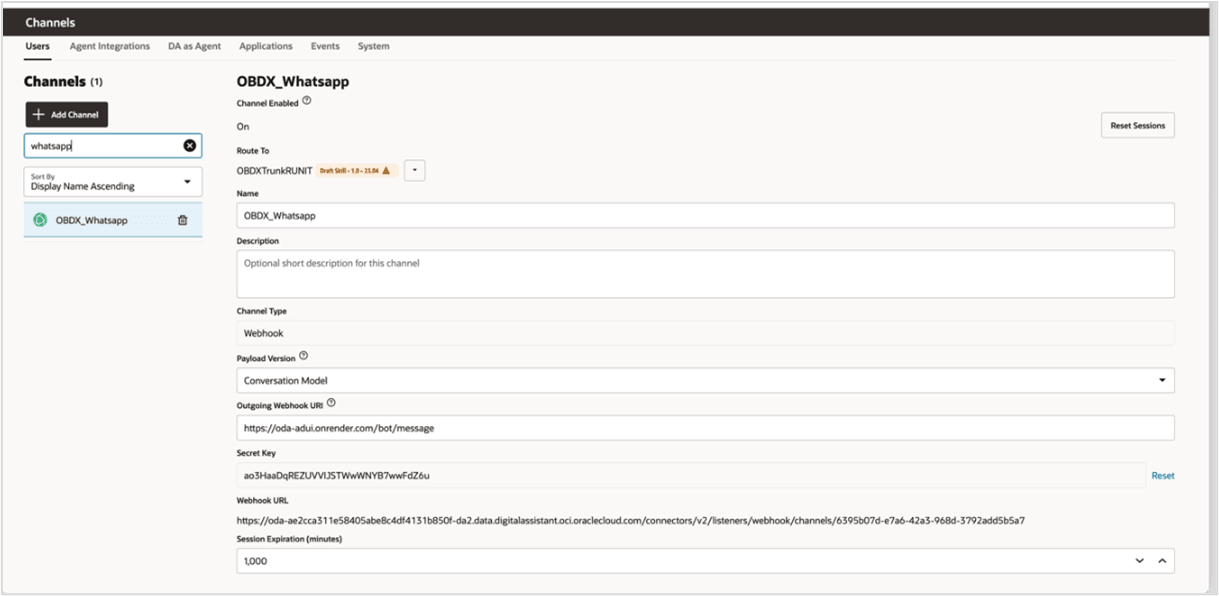1219x596 pixels.
Task: Open Channel Enabled help icon
Action: coord(307,101)
